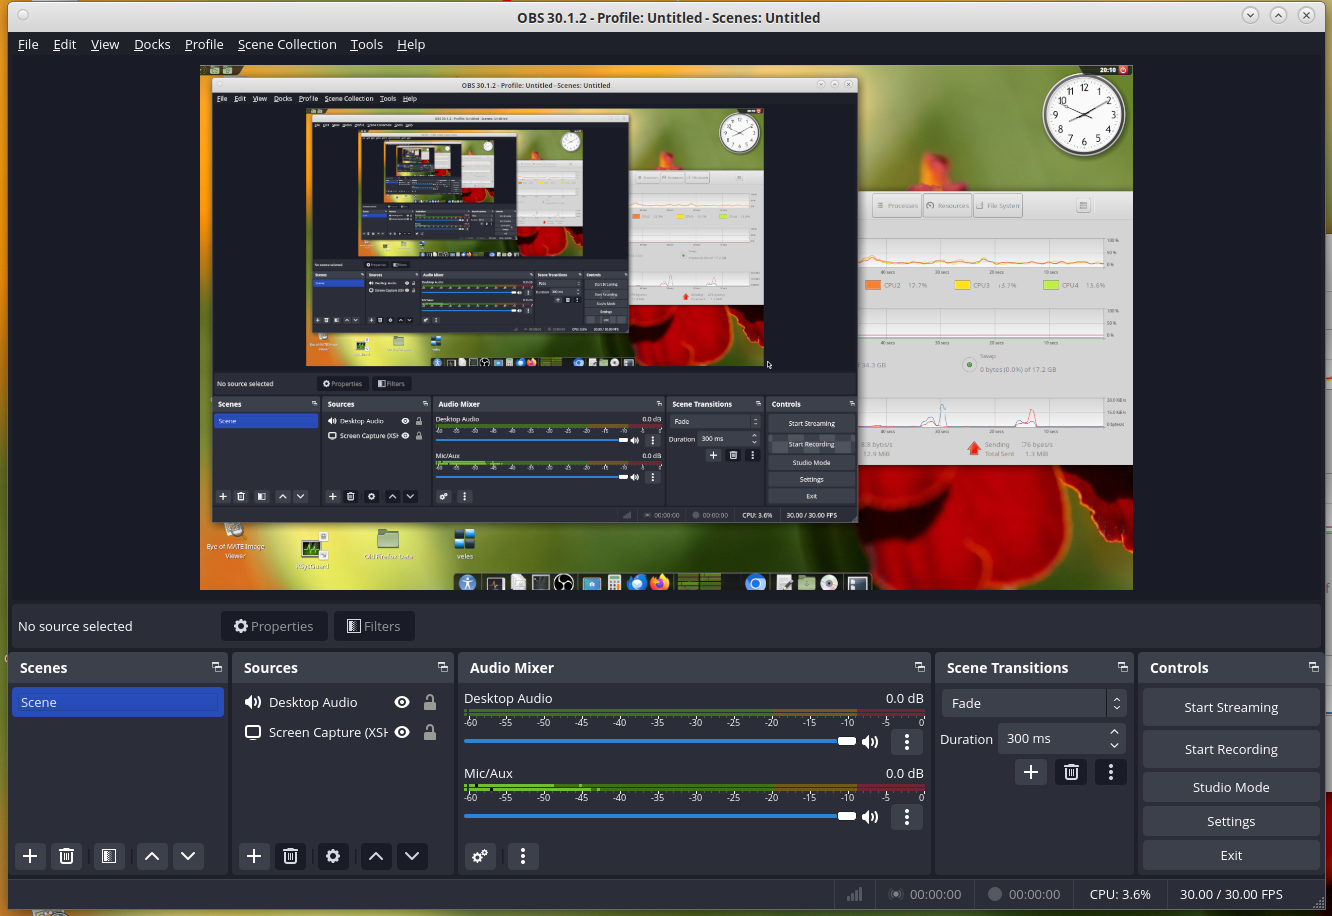
Task: Open source Properties button
Action: [x=274, y=626]
